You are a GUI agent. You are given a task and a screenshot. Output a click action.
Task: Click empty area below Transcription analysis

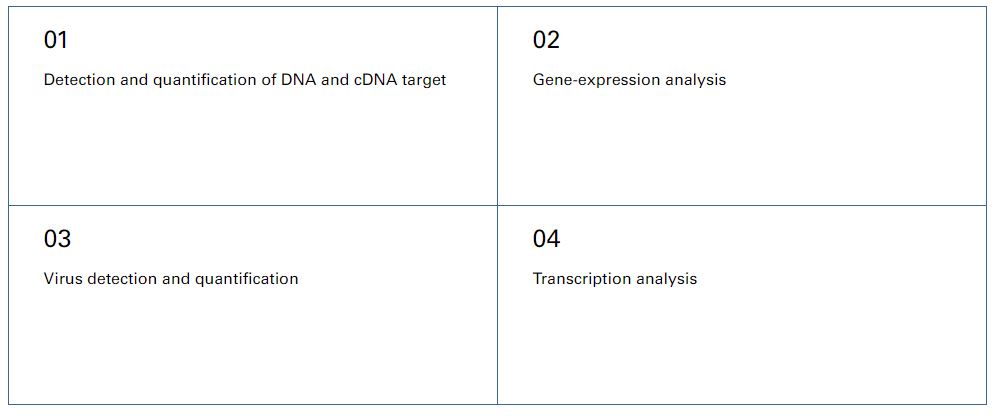click(742, 346)
